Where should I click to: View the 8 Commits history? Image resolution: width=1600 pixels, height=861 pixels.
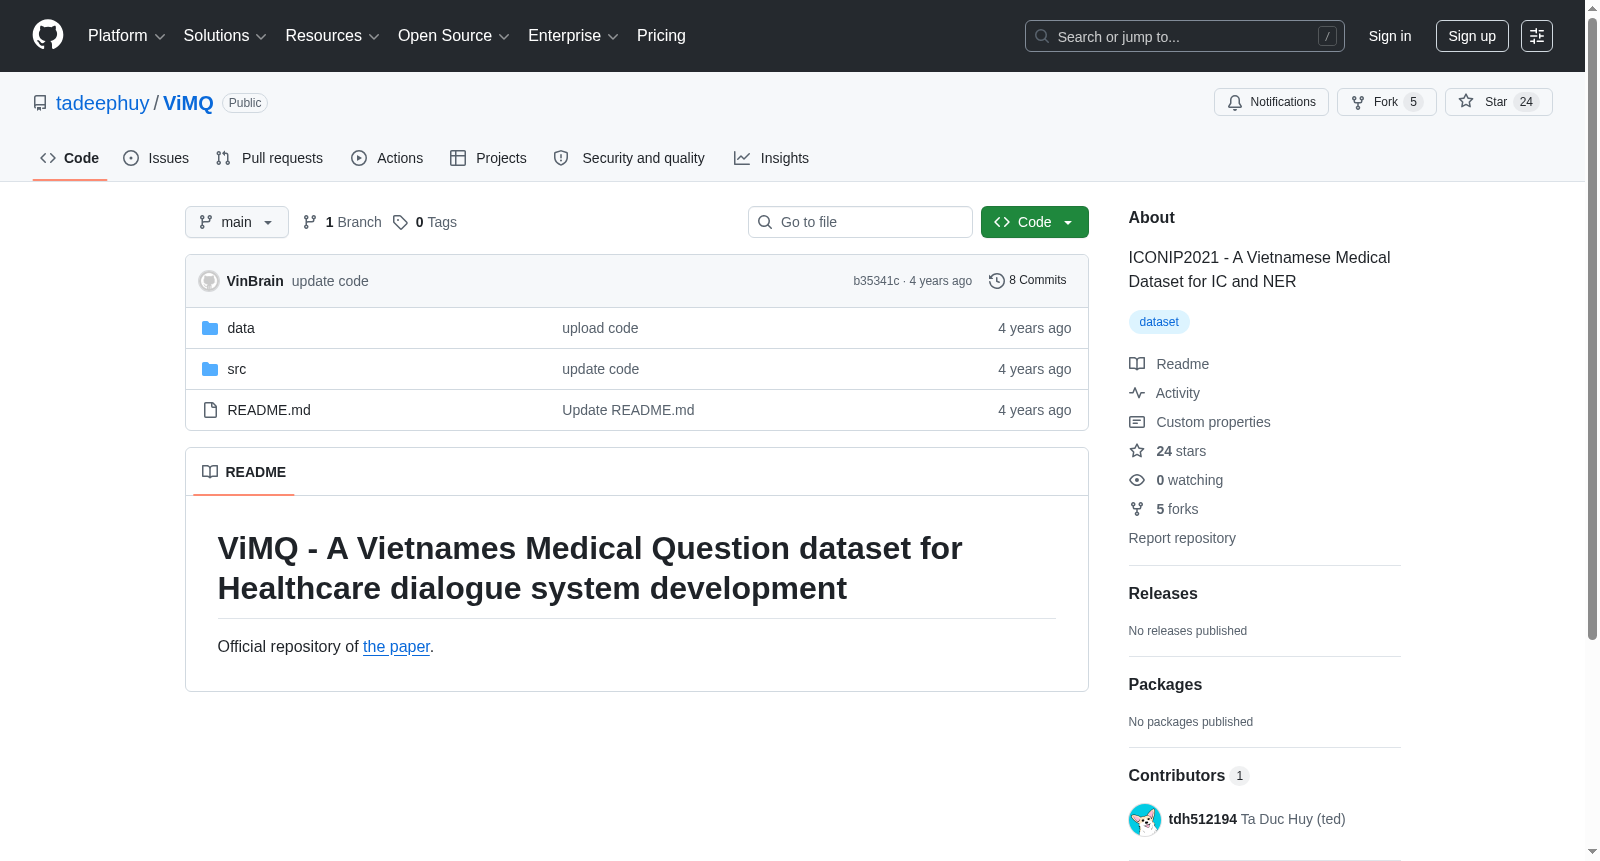pyautogui.click(x=1028, y=281)
